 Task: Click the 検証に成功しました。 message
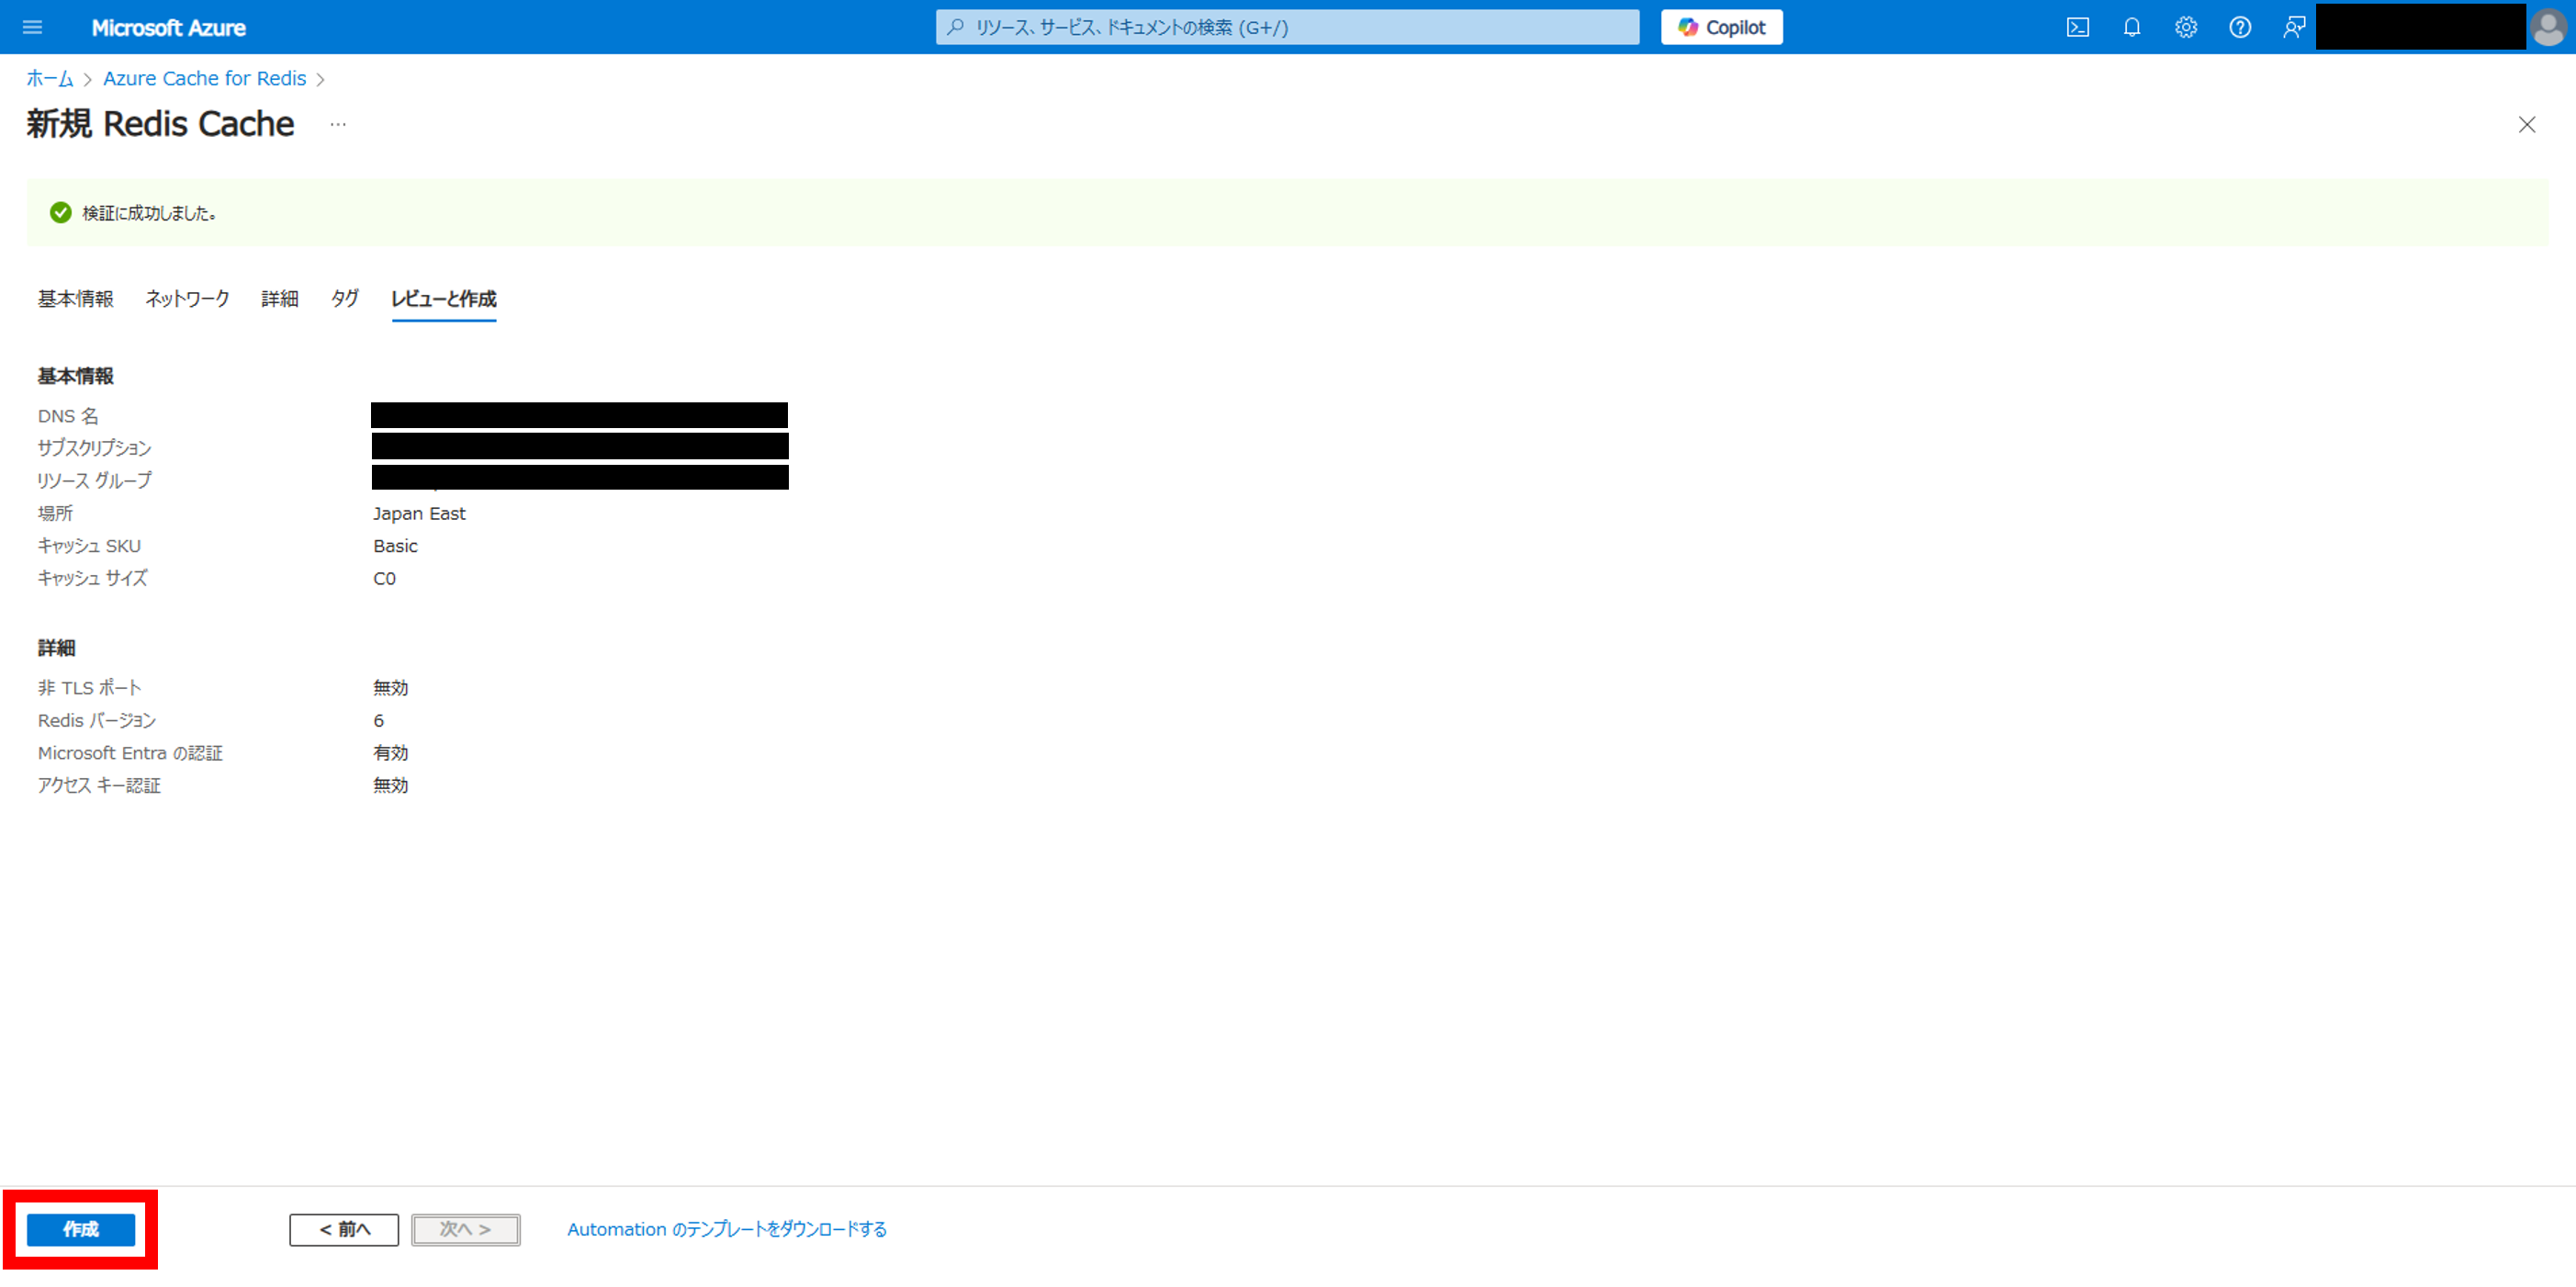tap(149, 213)
